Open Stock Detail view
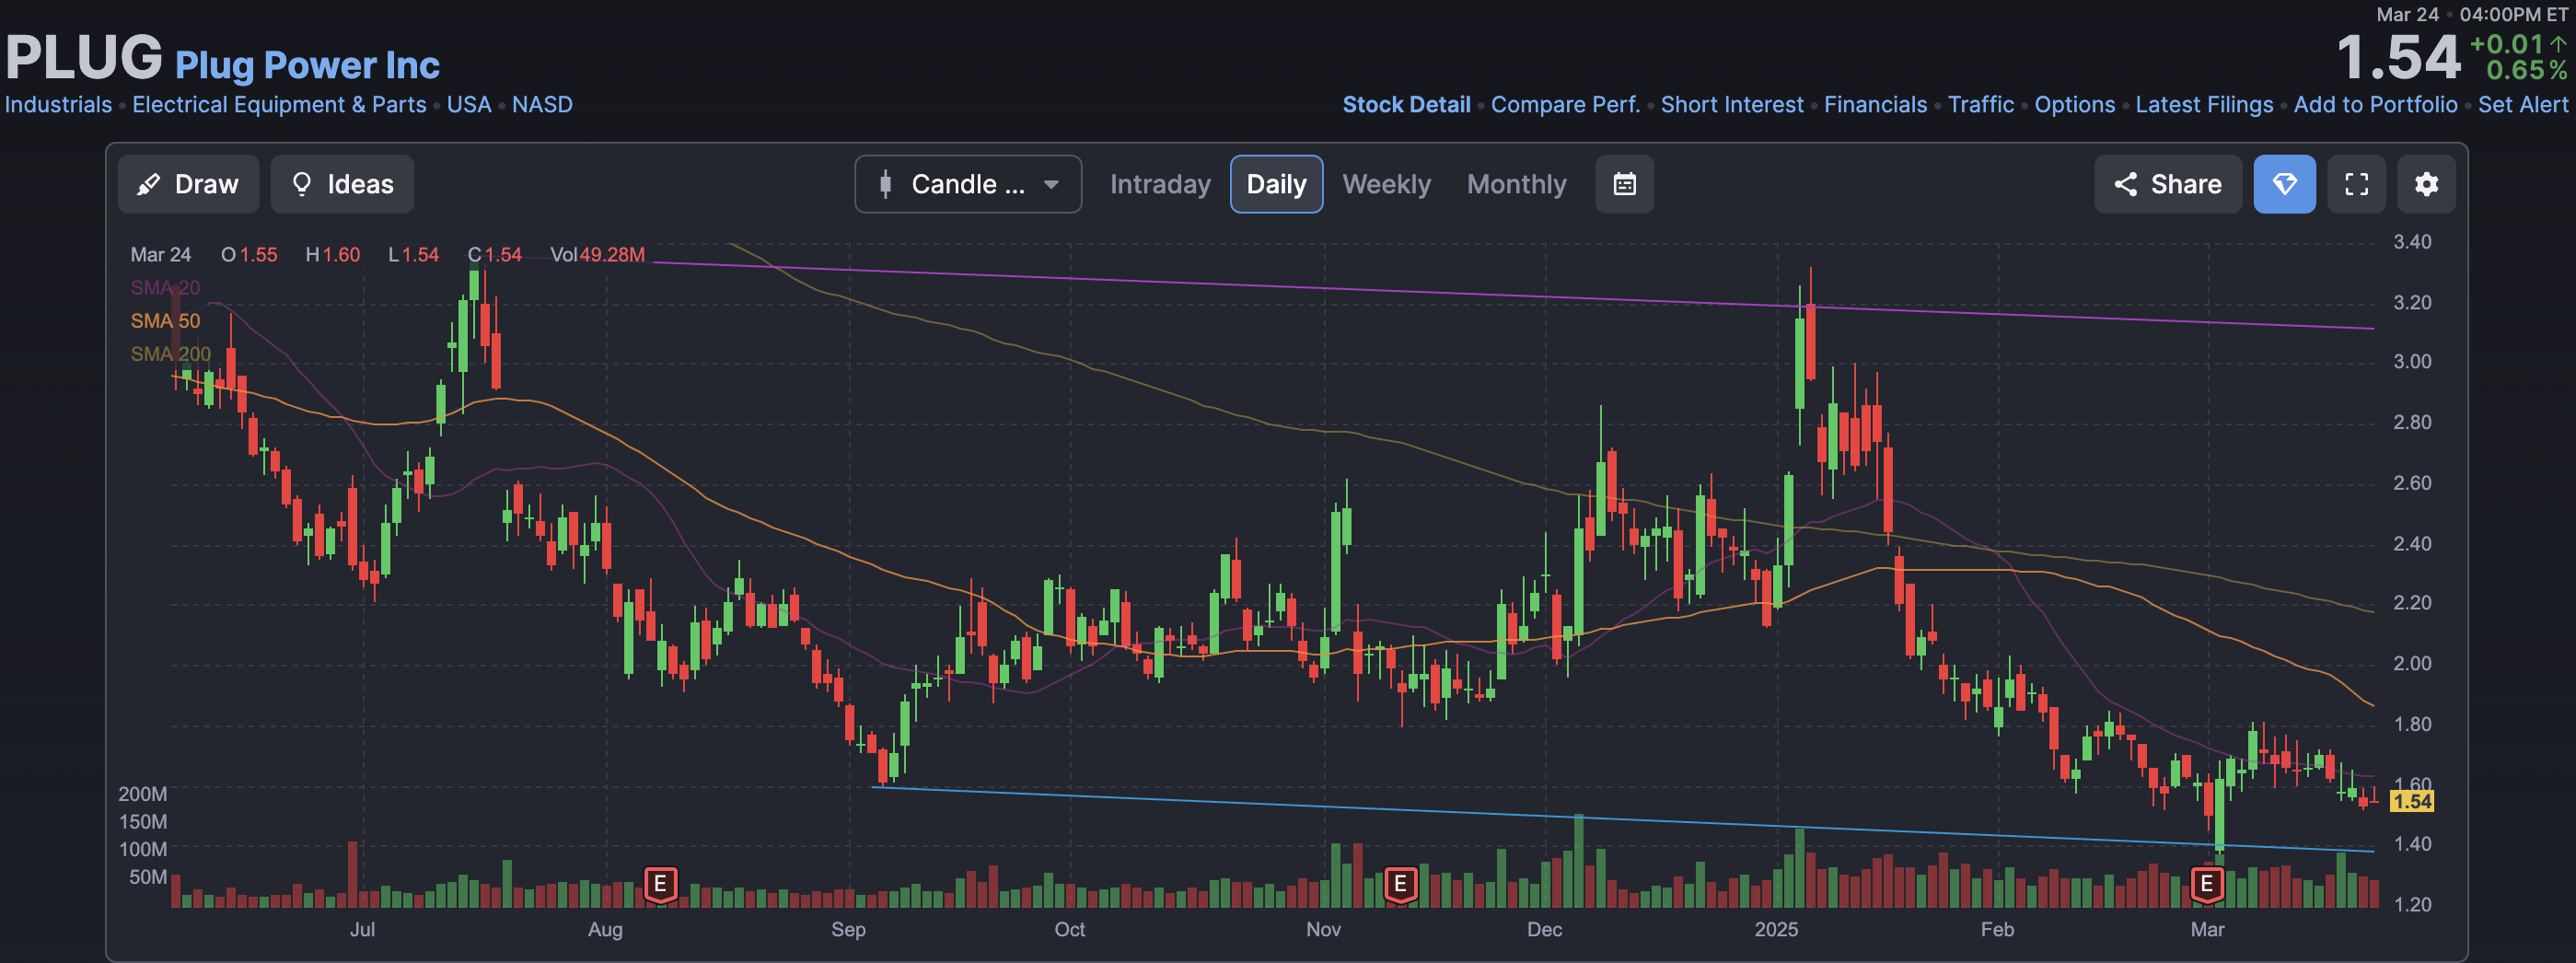Screen dimensions: 2576x963 (1406, 105)
